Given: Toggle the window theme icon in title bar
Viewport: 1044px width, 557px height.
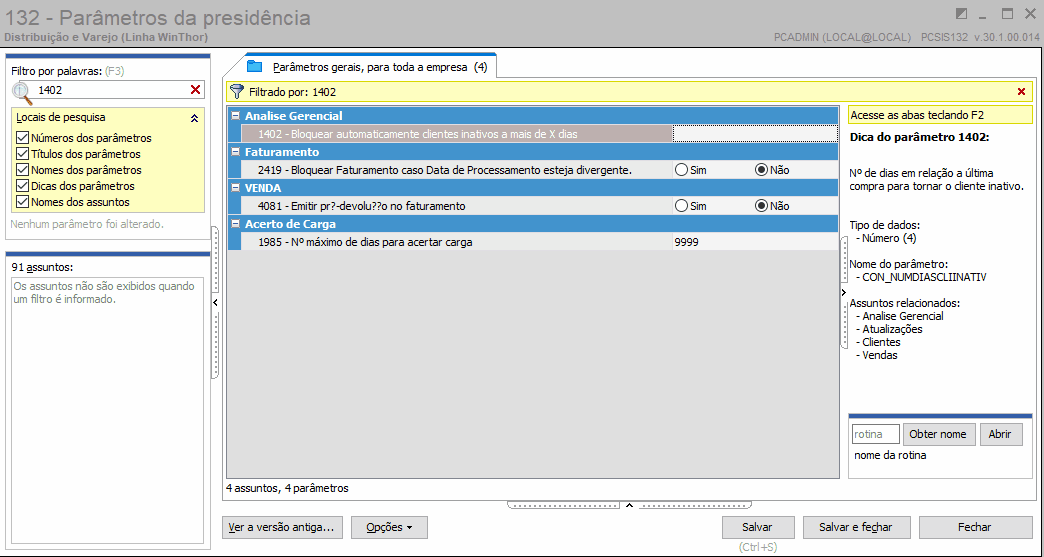Looking at the screenshot, I should pos(961,14).
